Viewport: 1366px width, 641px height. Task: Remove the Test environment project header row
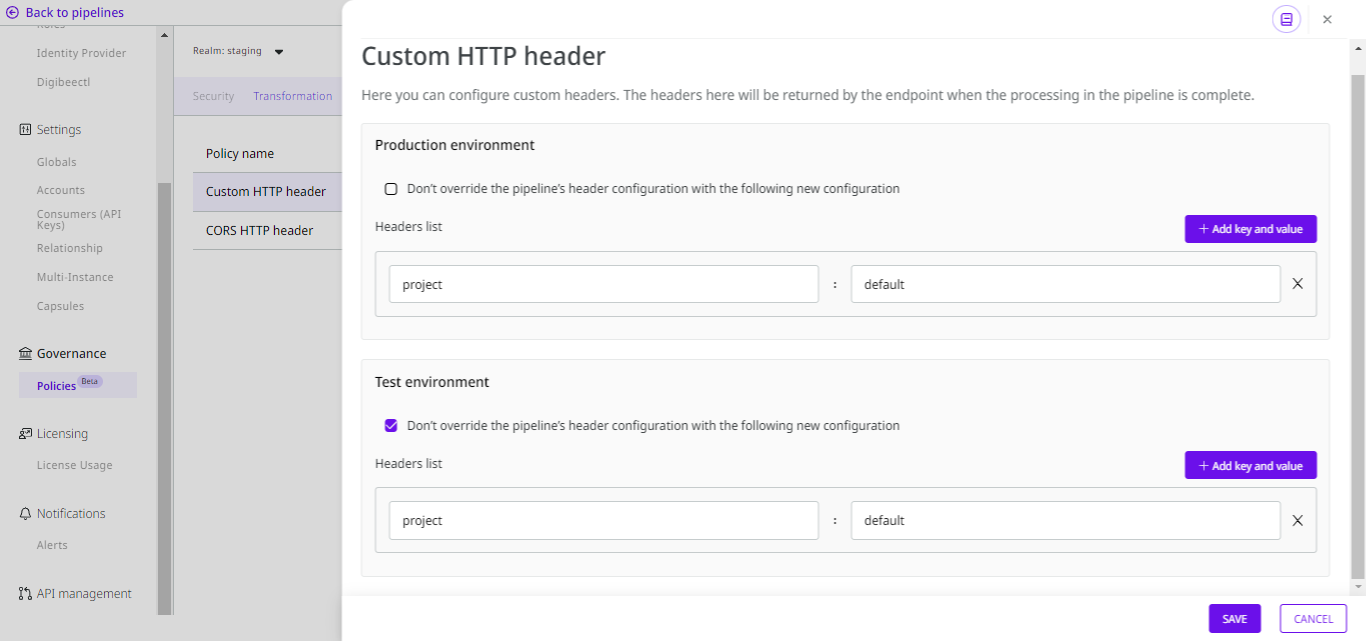tap(1297, 520)
